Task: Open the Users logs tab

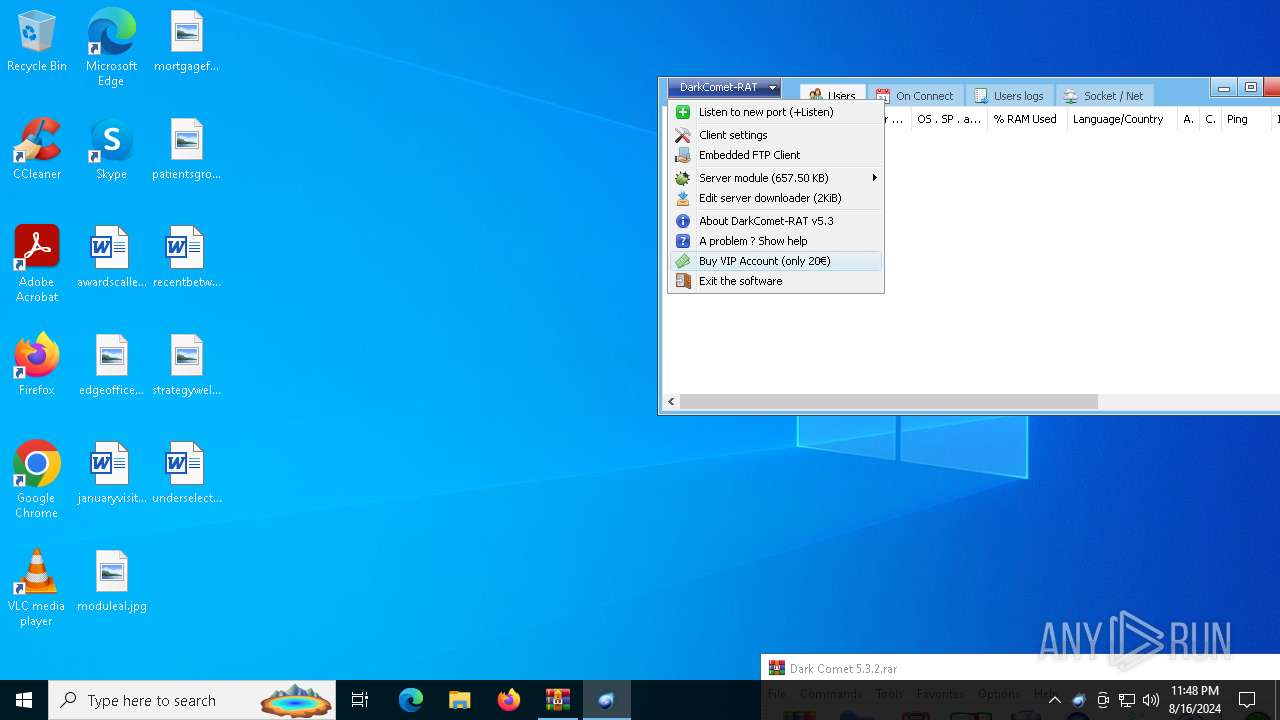Action: 1009,96
